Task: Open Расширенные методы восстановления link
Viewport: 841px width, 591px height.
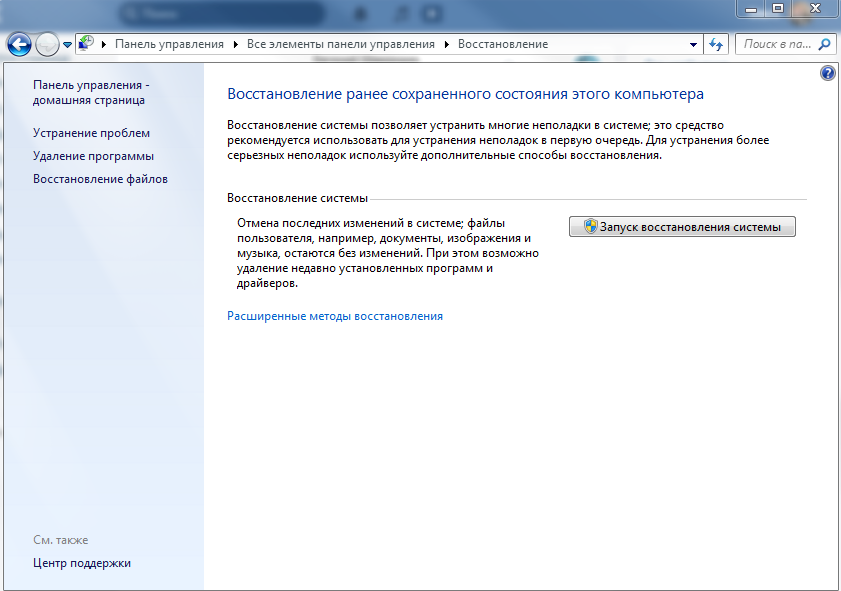Action: 335,316
